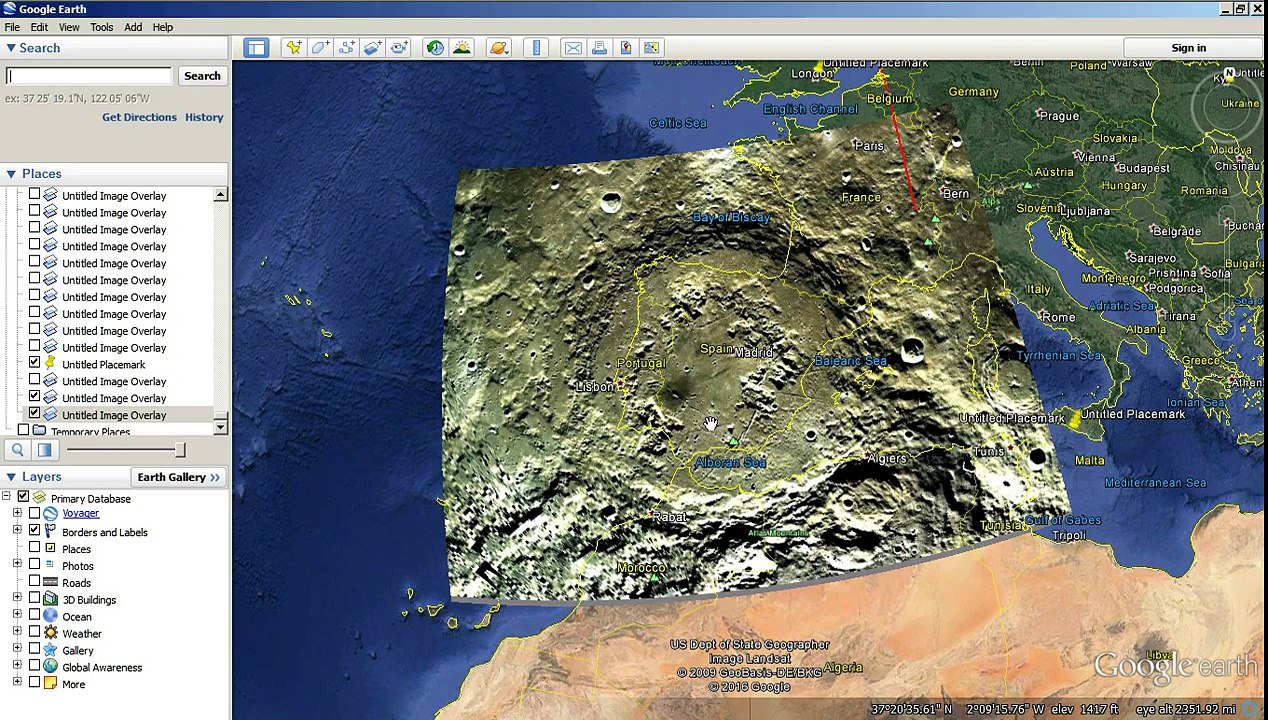Collapse the Search panel triangle
The image size is (1268, 720).
pyautogui.click(x=10, y=48)
